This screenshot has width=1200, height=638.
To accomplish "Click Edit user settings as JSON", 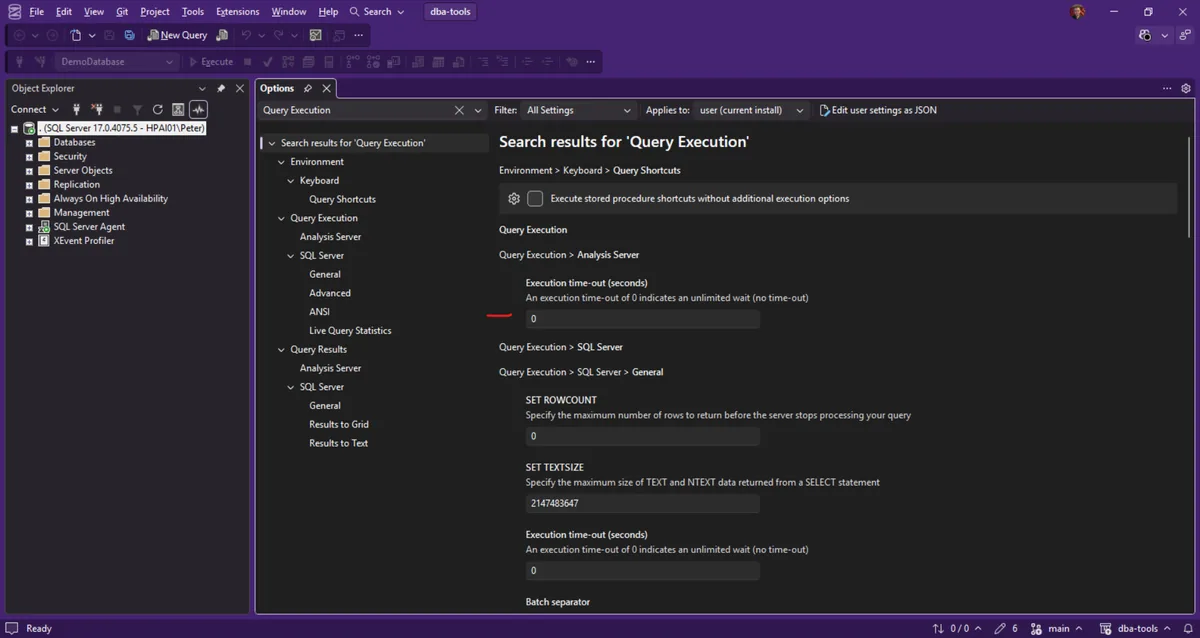I will (x=878, y=110).
